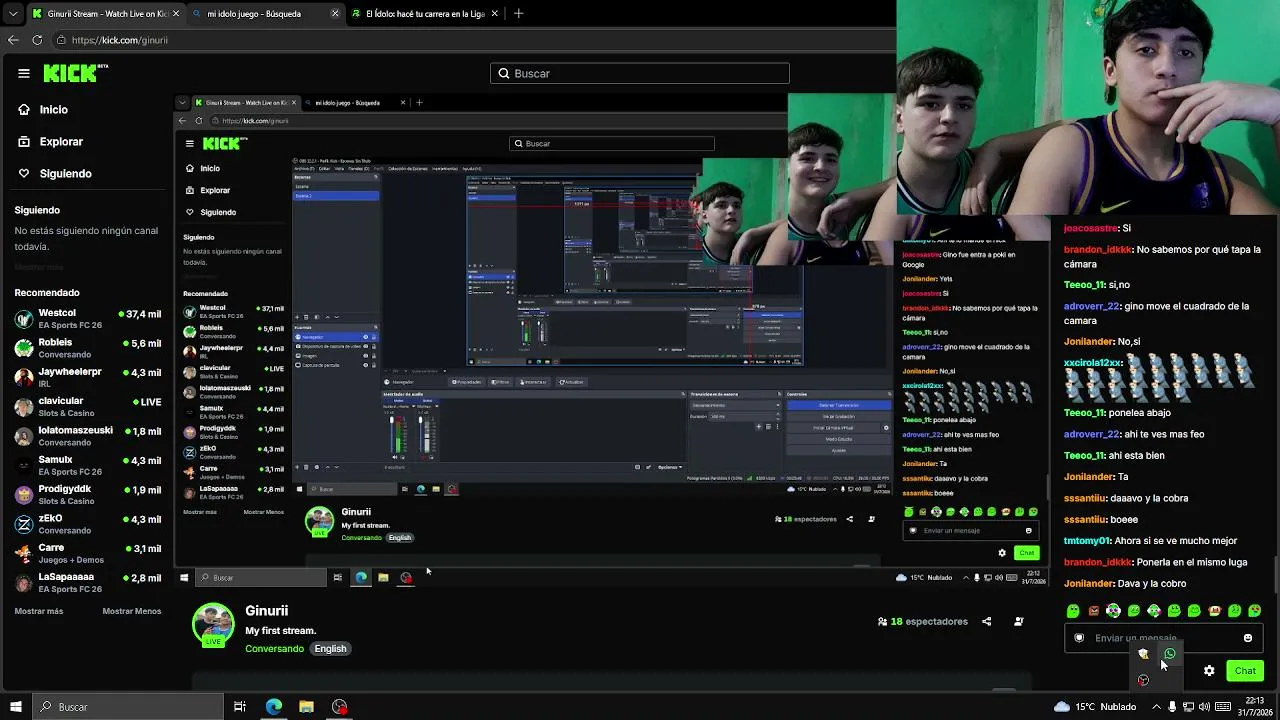Reload the page with the refresh icon
This screenshot has width=1280, height=720.
(37, 40)
